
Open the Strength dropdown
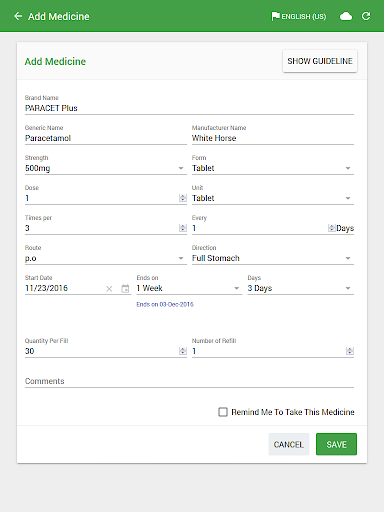[x=106, y=168]
